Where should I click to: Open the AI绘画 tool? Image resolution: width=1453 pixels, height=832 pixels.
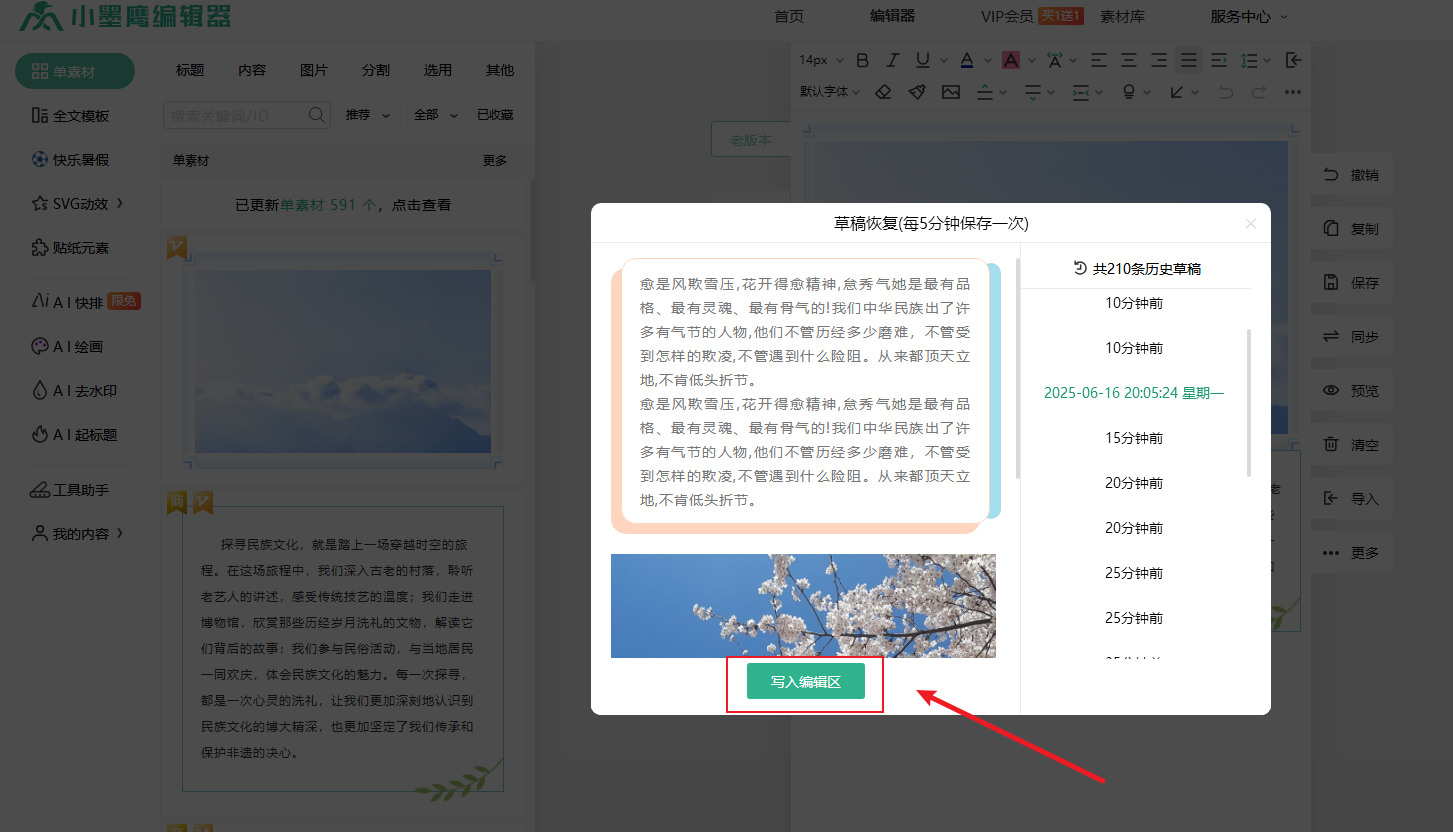pos(67,346)
